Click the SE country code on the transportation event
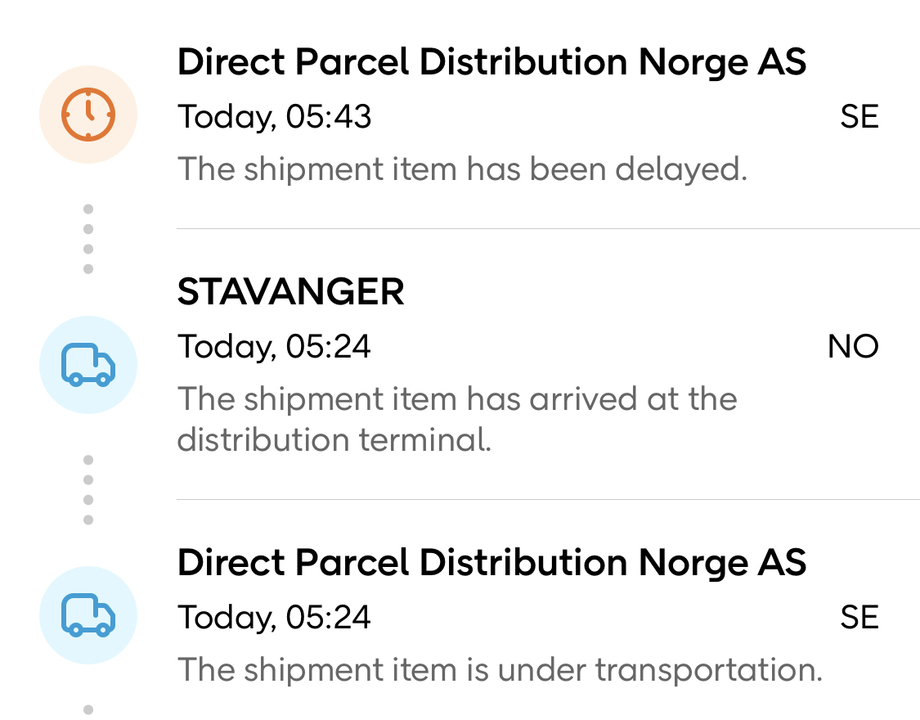 (859, 617)
